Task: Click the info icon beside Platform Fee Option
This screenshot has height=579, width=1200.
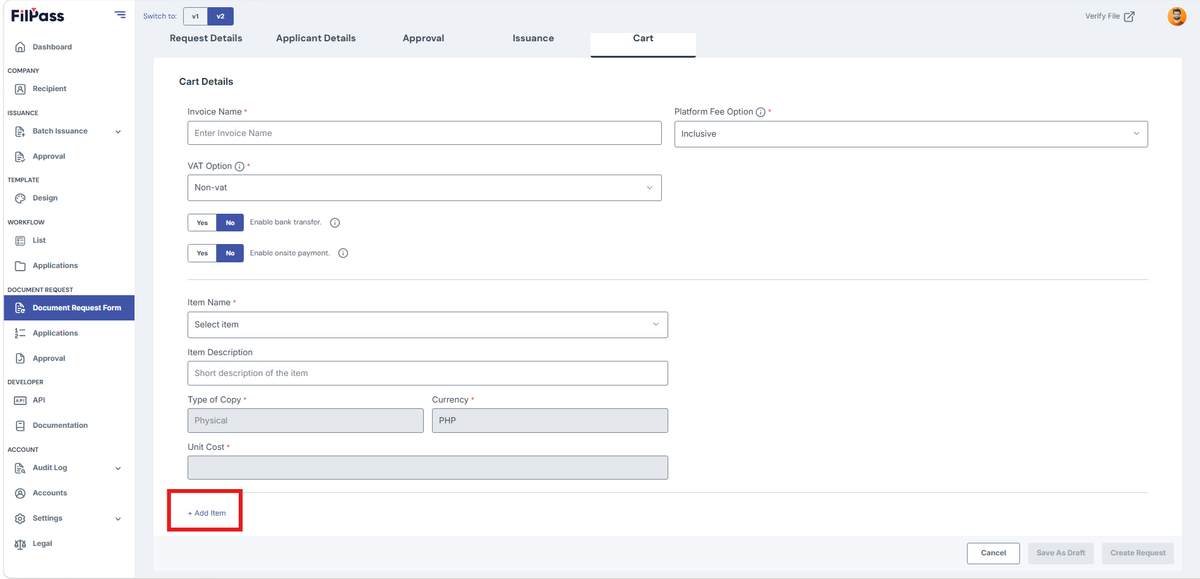Action: 761,112
